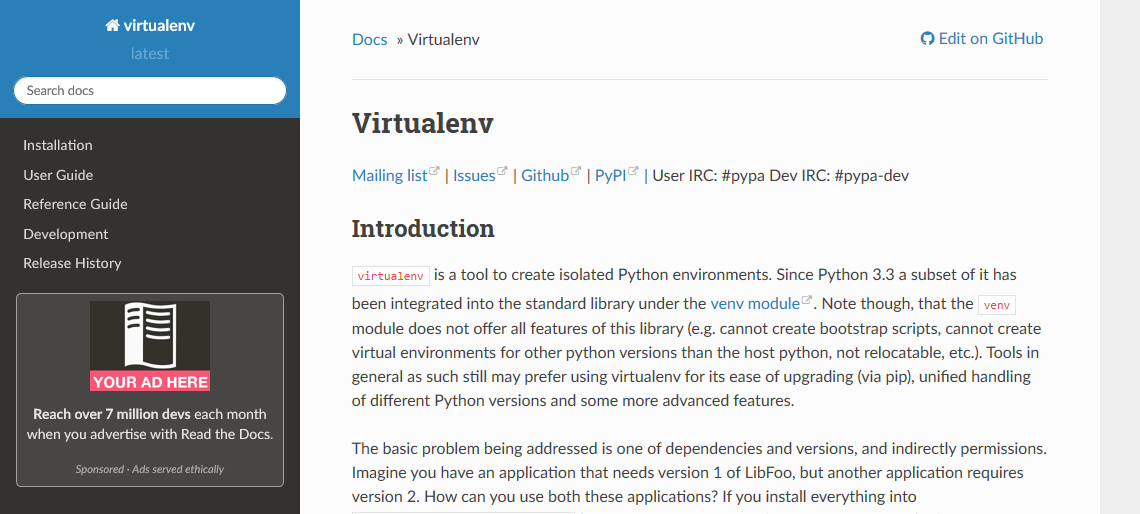Select Development in the sidebar
This screenshot has width=1140, height=514.
(x=66, y=234)
